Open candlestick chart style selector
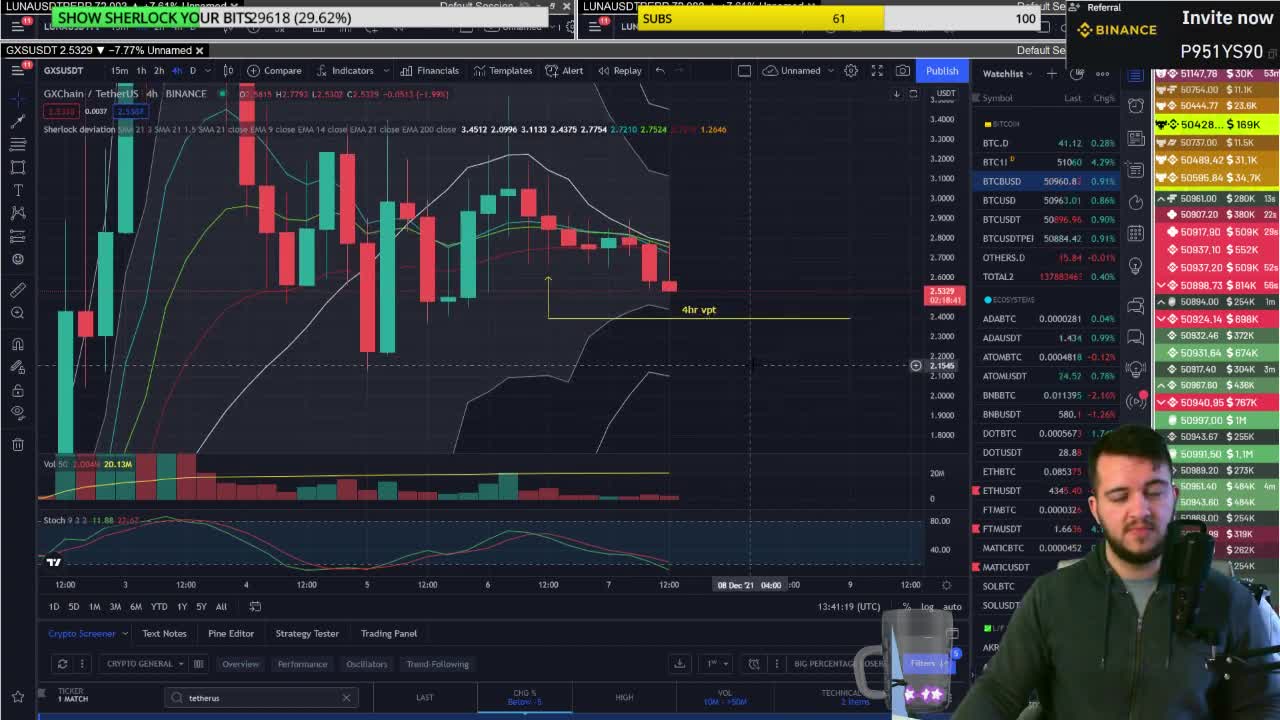This screenshot has height=720, width=1280. pyautogui.click(x=228, y=70)
